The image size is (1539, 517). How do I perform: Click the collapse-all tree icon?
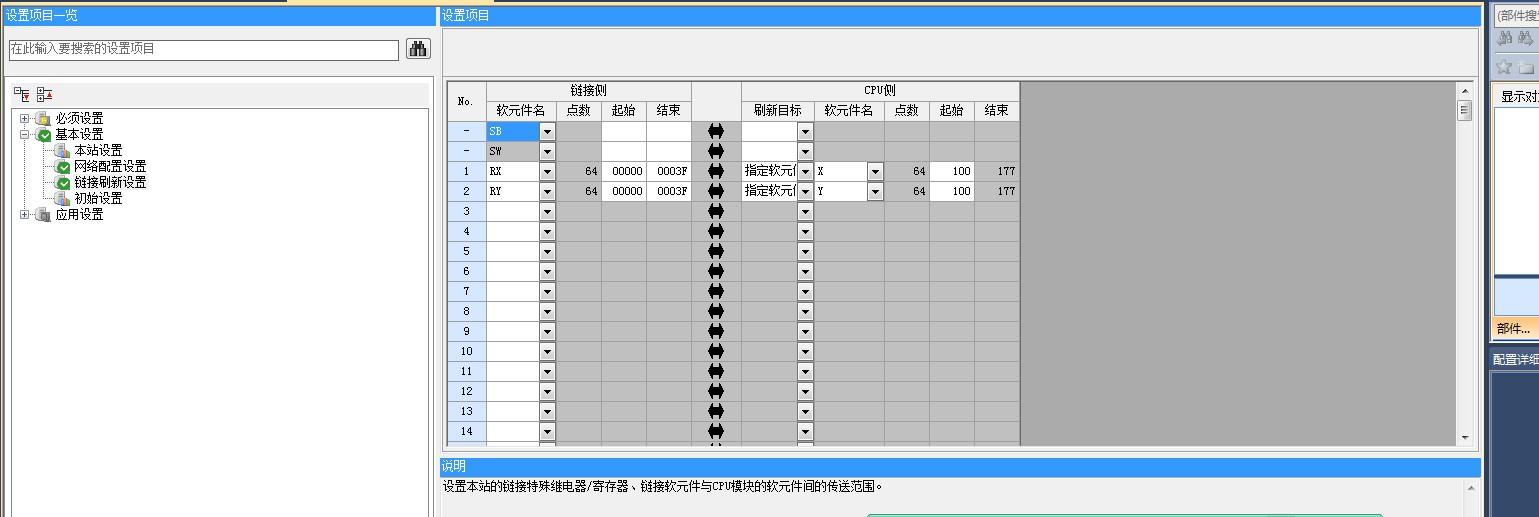coord(44,94)
